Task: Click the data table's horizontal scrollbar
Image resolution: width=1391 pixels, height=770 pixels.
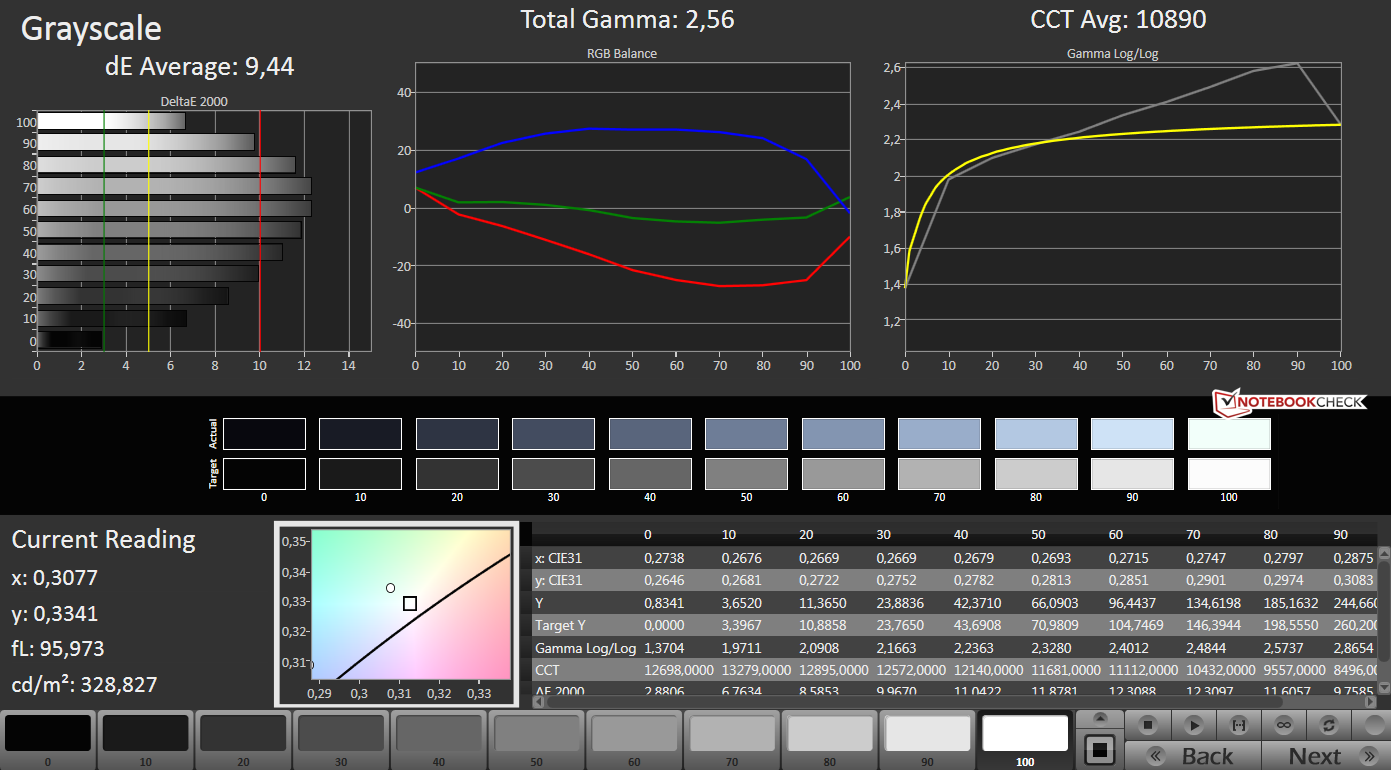Action: point(955,702)
